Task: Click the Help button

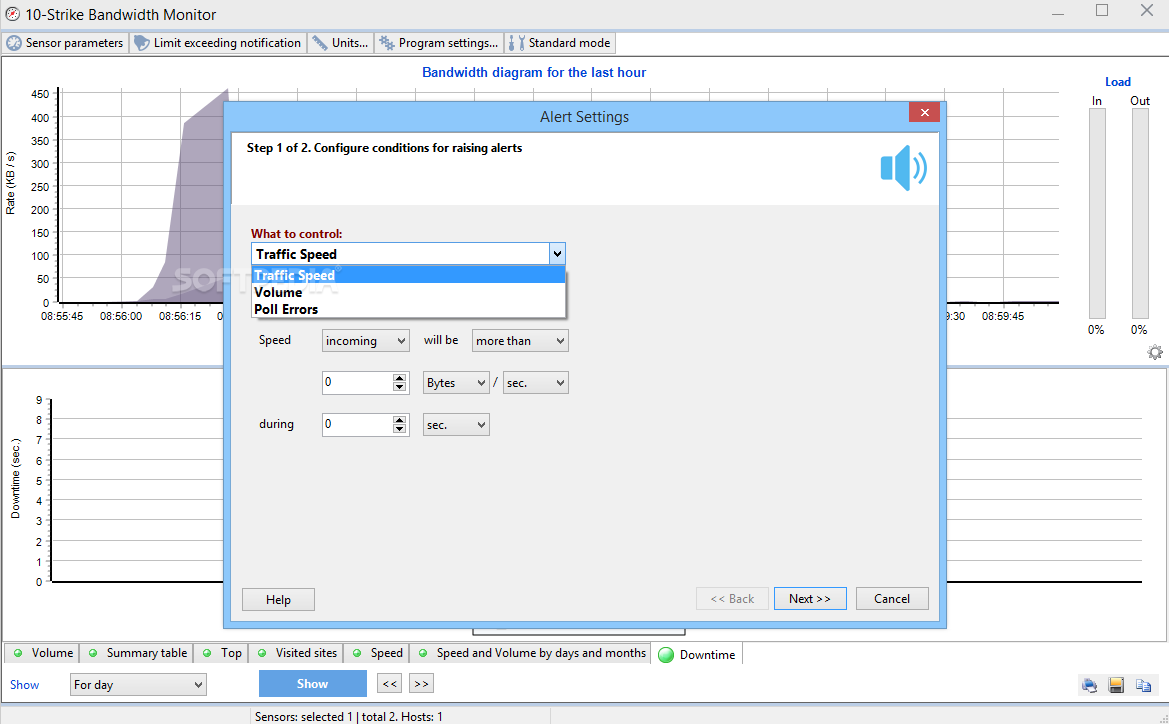Action: (x=278, y=599)
